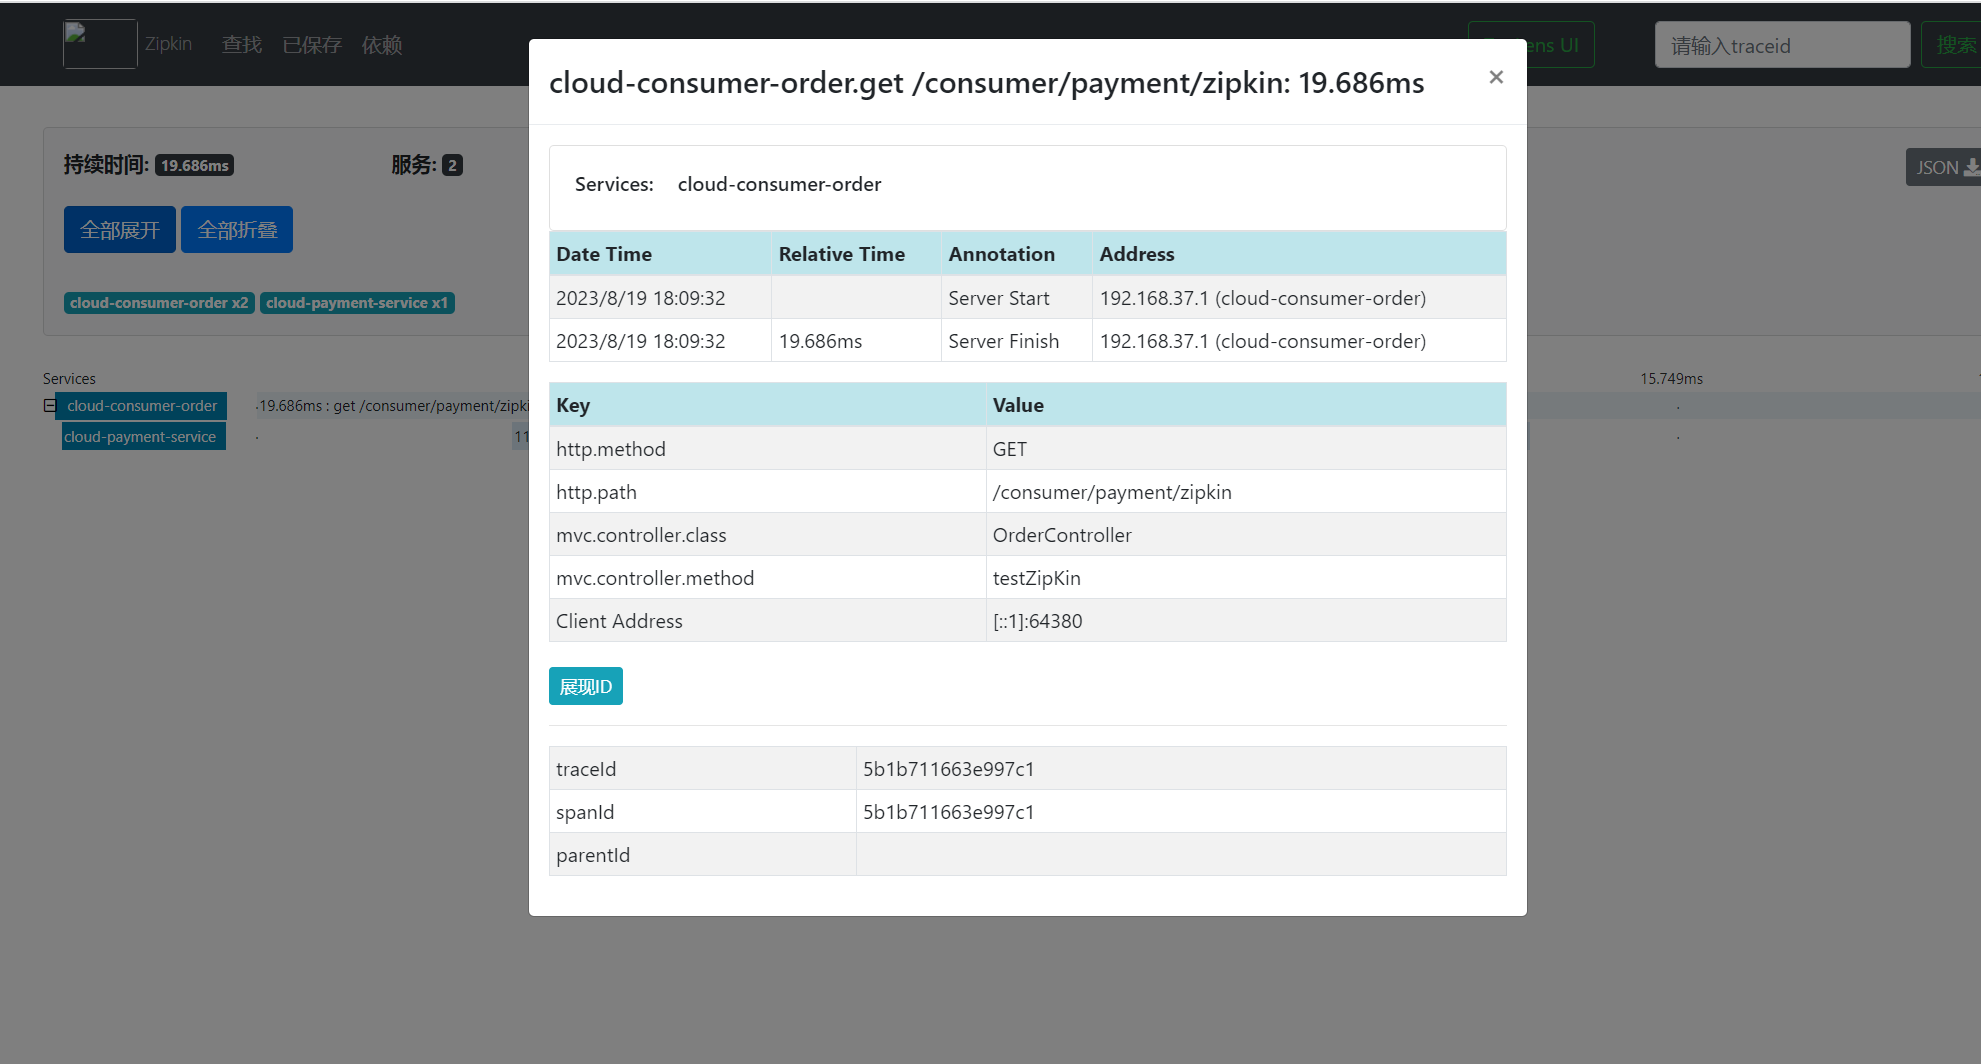
Task: Click the Server Finish row date time
Action: click(x=660, y=341)
